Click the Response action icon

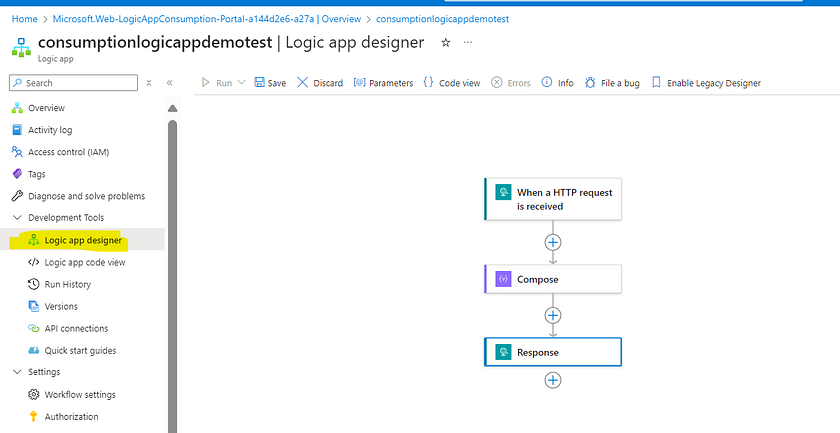(x=503, y=352)
